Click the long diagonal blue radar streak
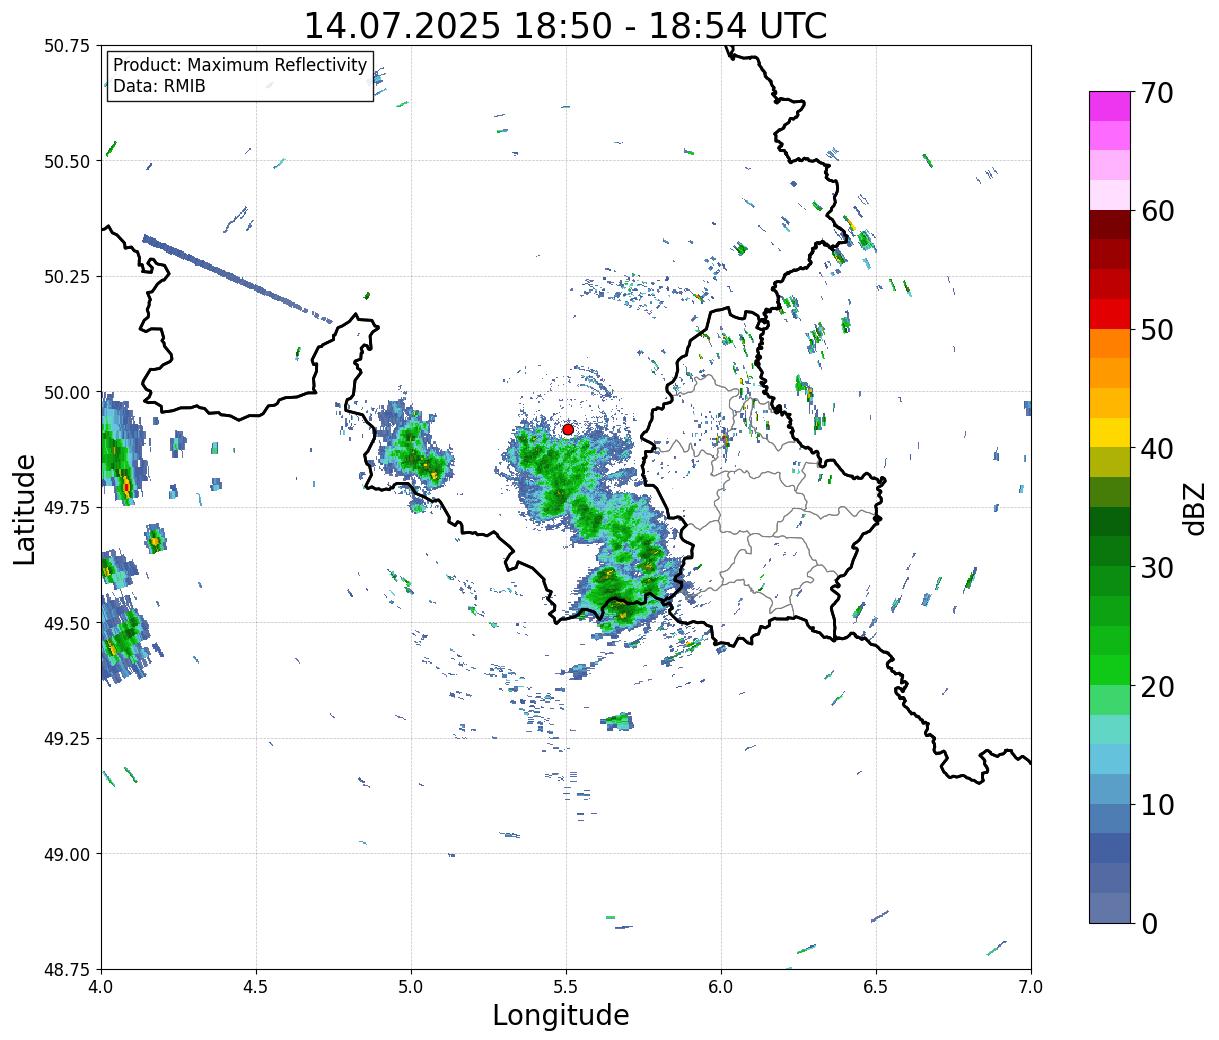 (x=237, y=278)
